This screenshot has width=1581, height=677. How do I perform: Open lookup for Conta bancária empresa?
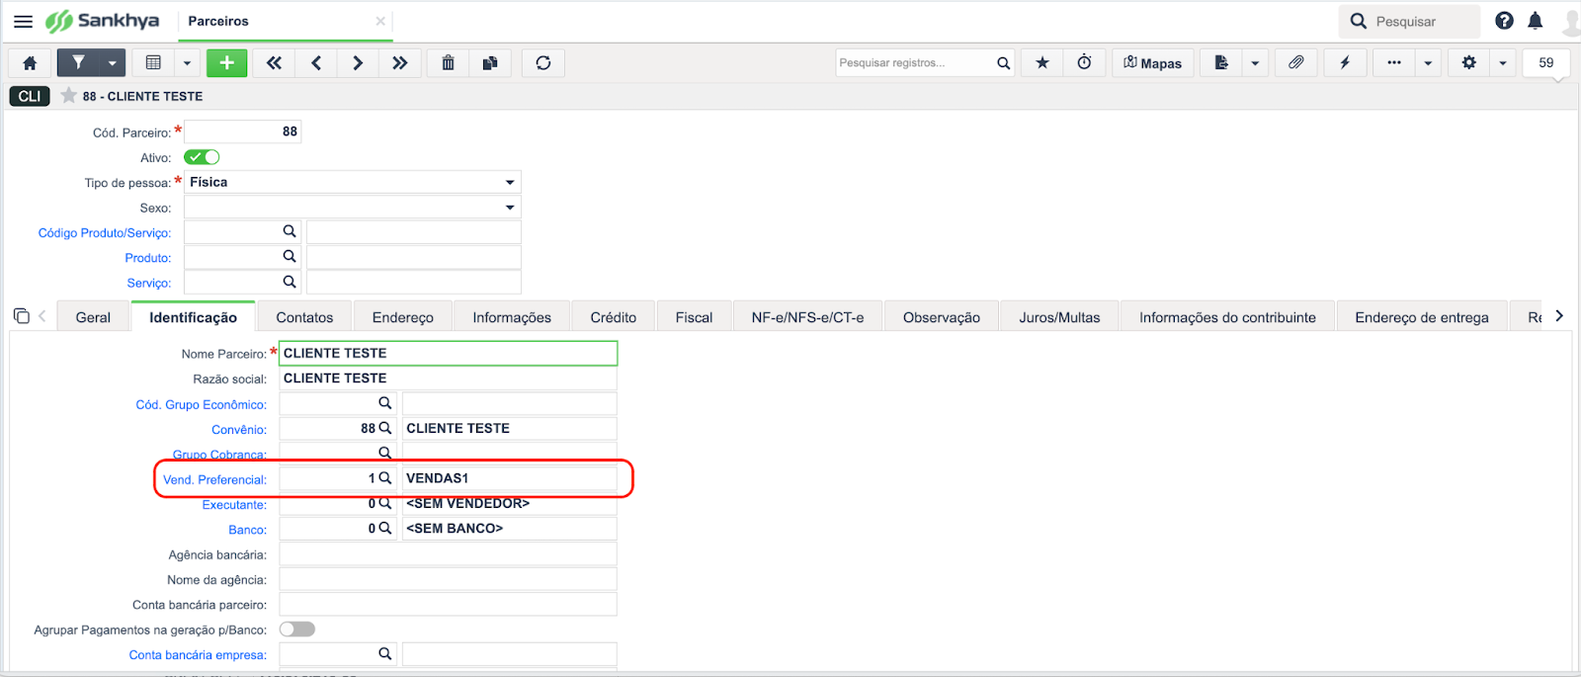click(x=385, y=654)
